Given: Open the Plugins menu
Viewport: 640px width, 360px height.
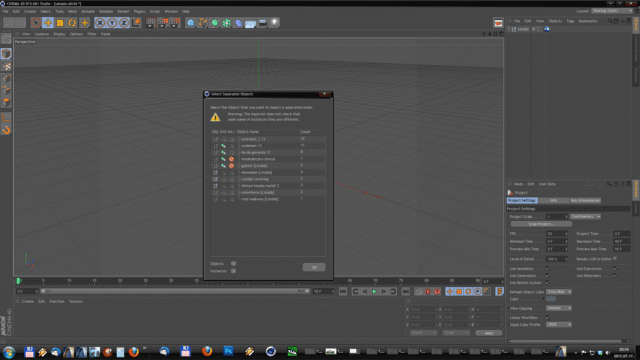Looking at the screenshot, I should tap(140, 11).
